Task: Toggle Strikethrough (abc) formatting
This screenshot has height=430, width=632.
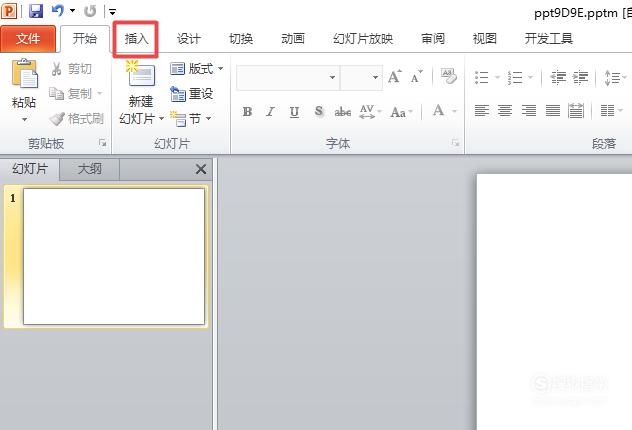Action: coord(343,112)
